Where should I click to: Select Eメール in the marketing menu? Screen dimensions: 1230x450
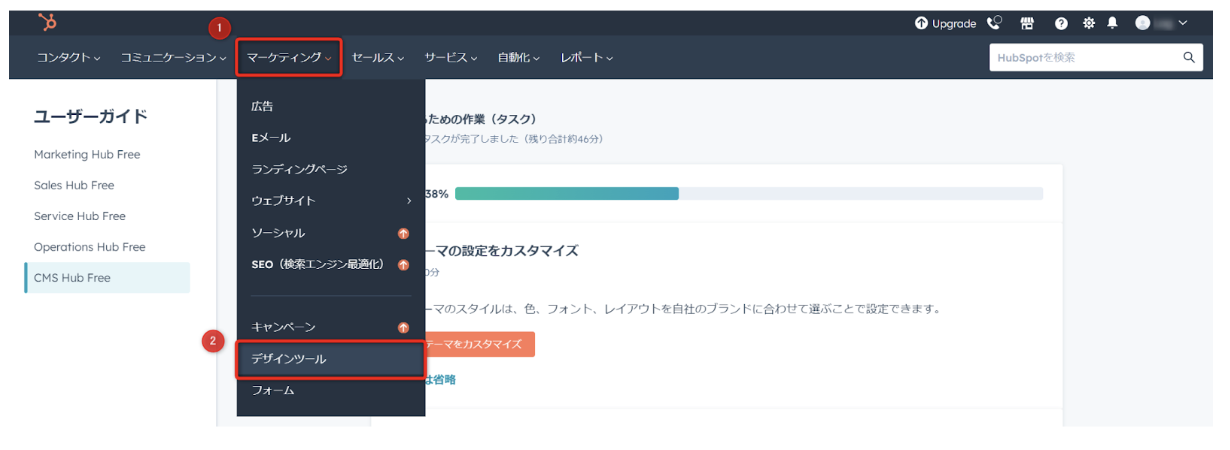tap(271, 138)
